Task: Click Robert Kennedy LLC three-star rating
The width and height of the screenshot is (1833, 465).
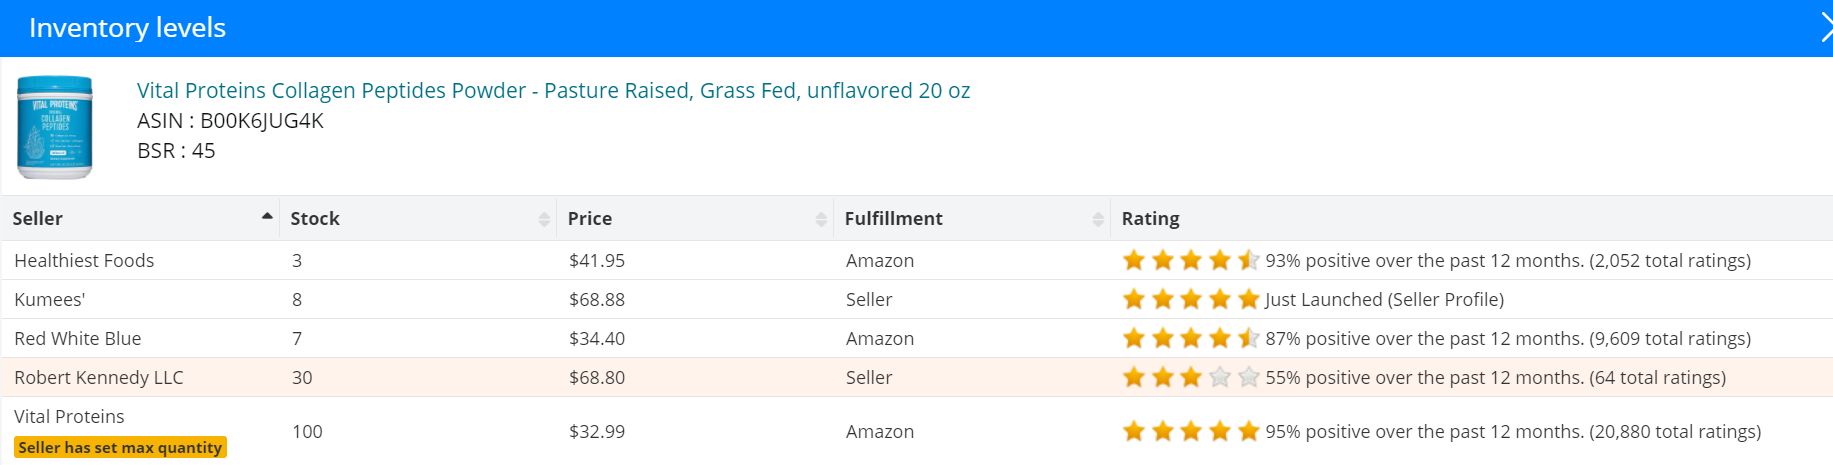Action: (1191, 377)
